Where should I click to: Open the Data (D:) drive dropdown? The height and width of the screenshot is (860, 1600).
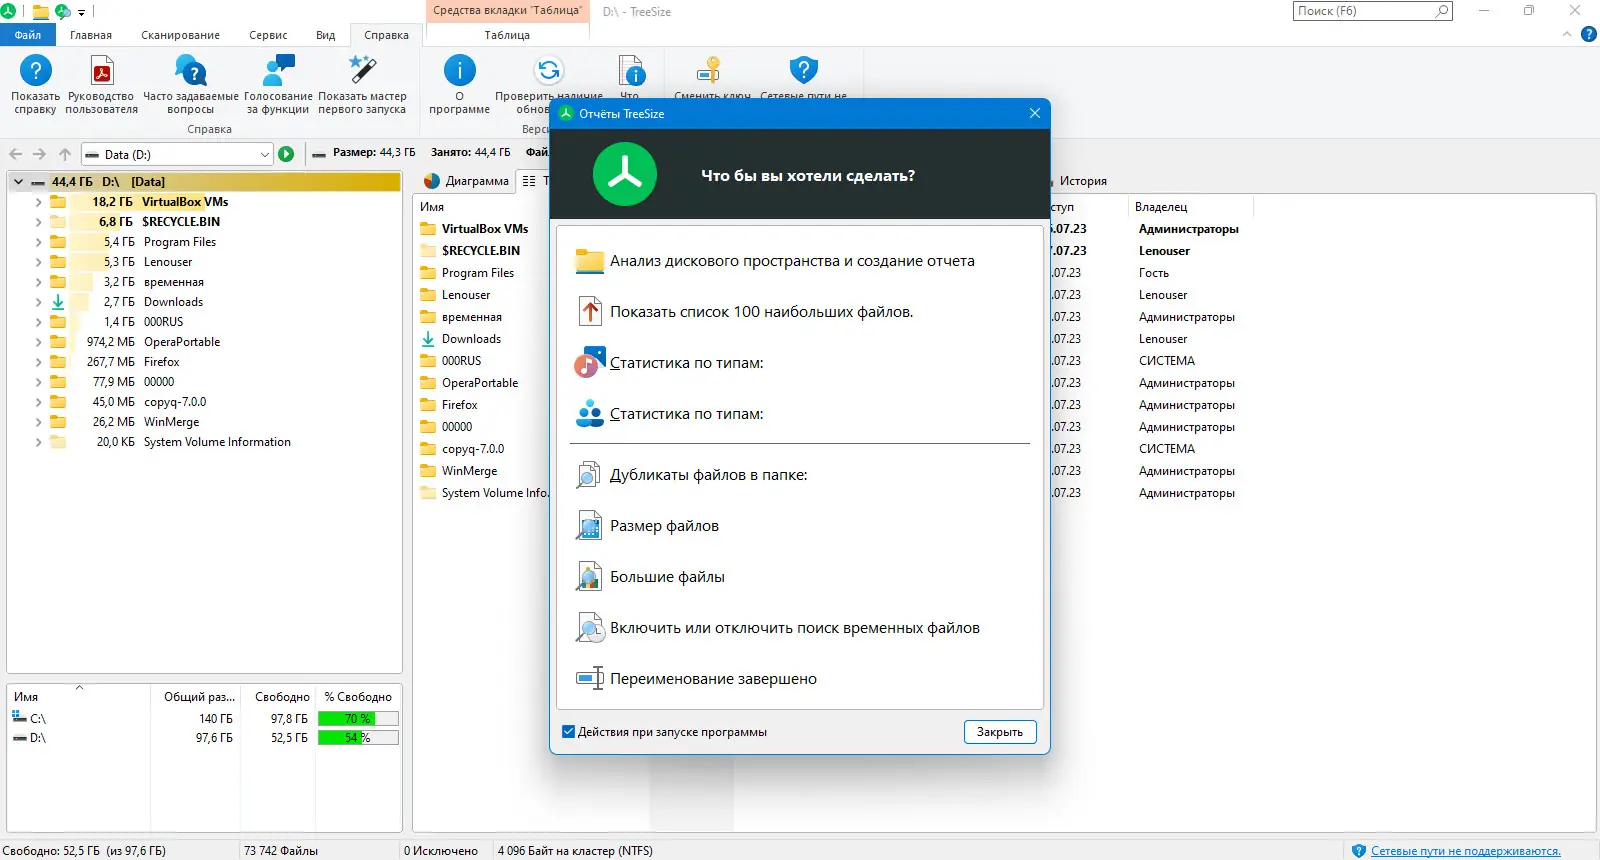point(265,154)
